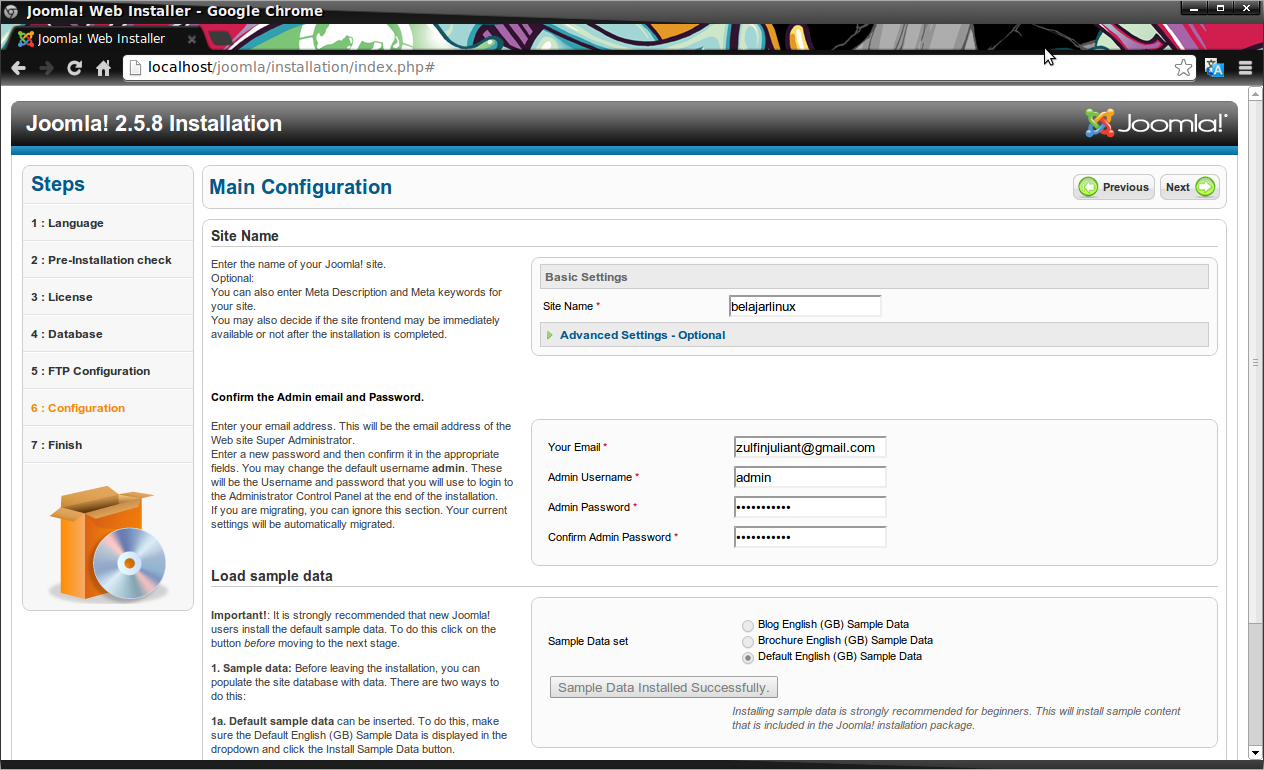1264x770 pixels.
Task: Open the Chrome menu hamburger icon
Action: (x=1245, y=68)
